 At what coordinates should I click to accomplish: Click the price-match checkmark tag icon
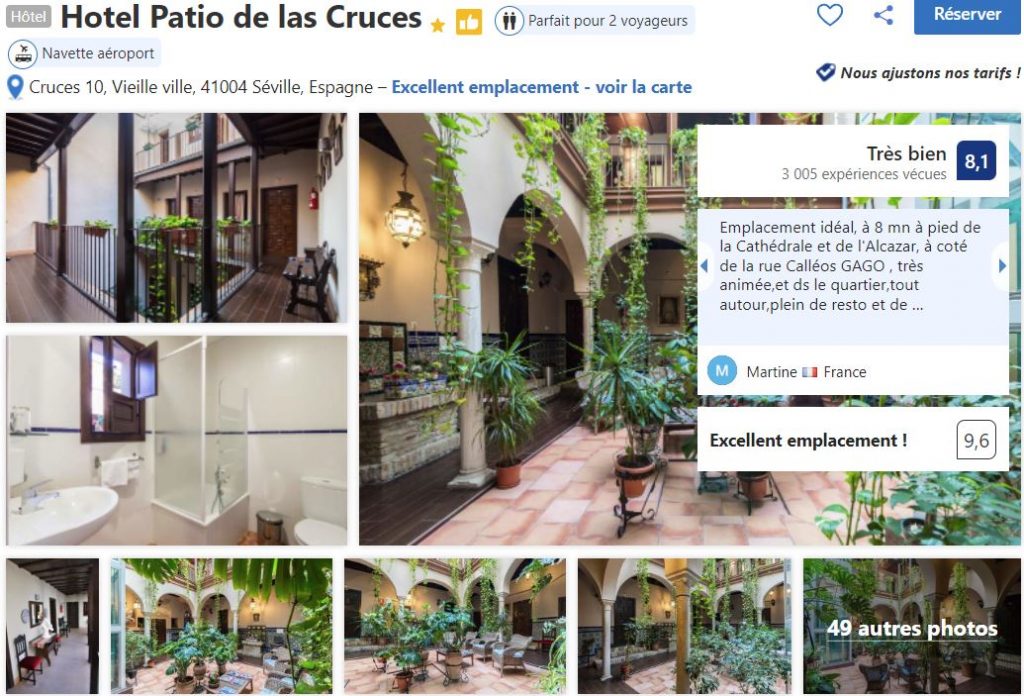point(825,72)
